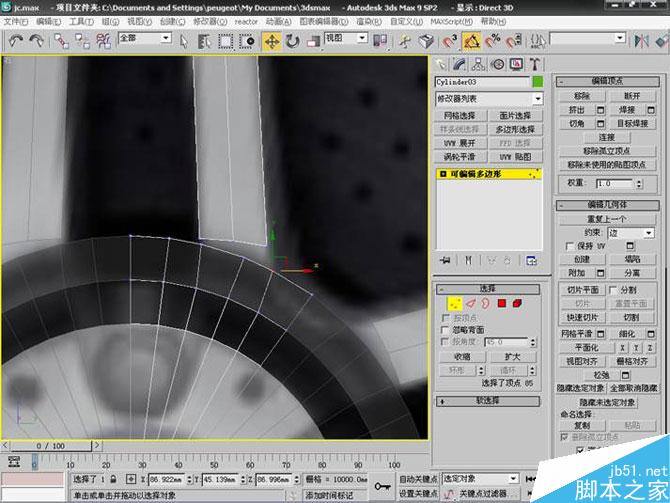
Task: Open the 文件(F) menu
Action: (18, 20)
